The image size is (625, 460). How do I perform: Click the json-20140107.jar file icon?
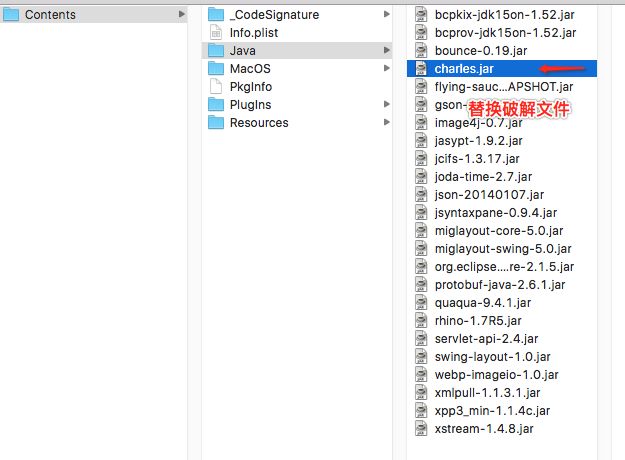click(421, 195)
